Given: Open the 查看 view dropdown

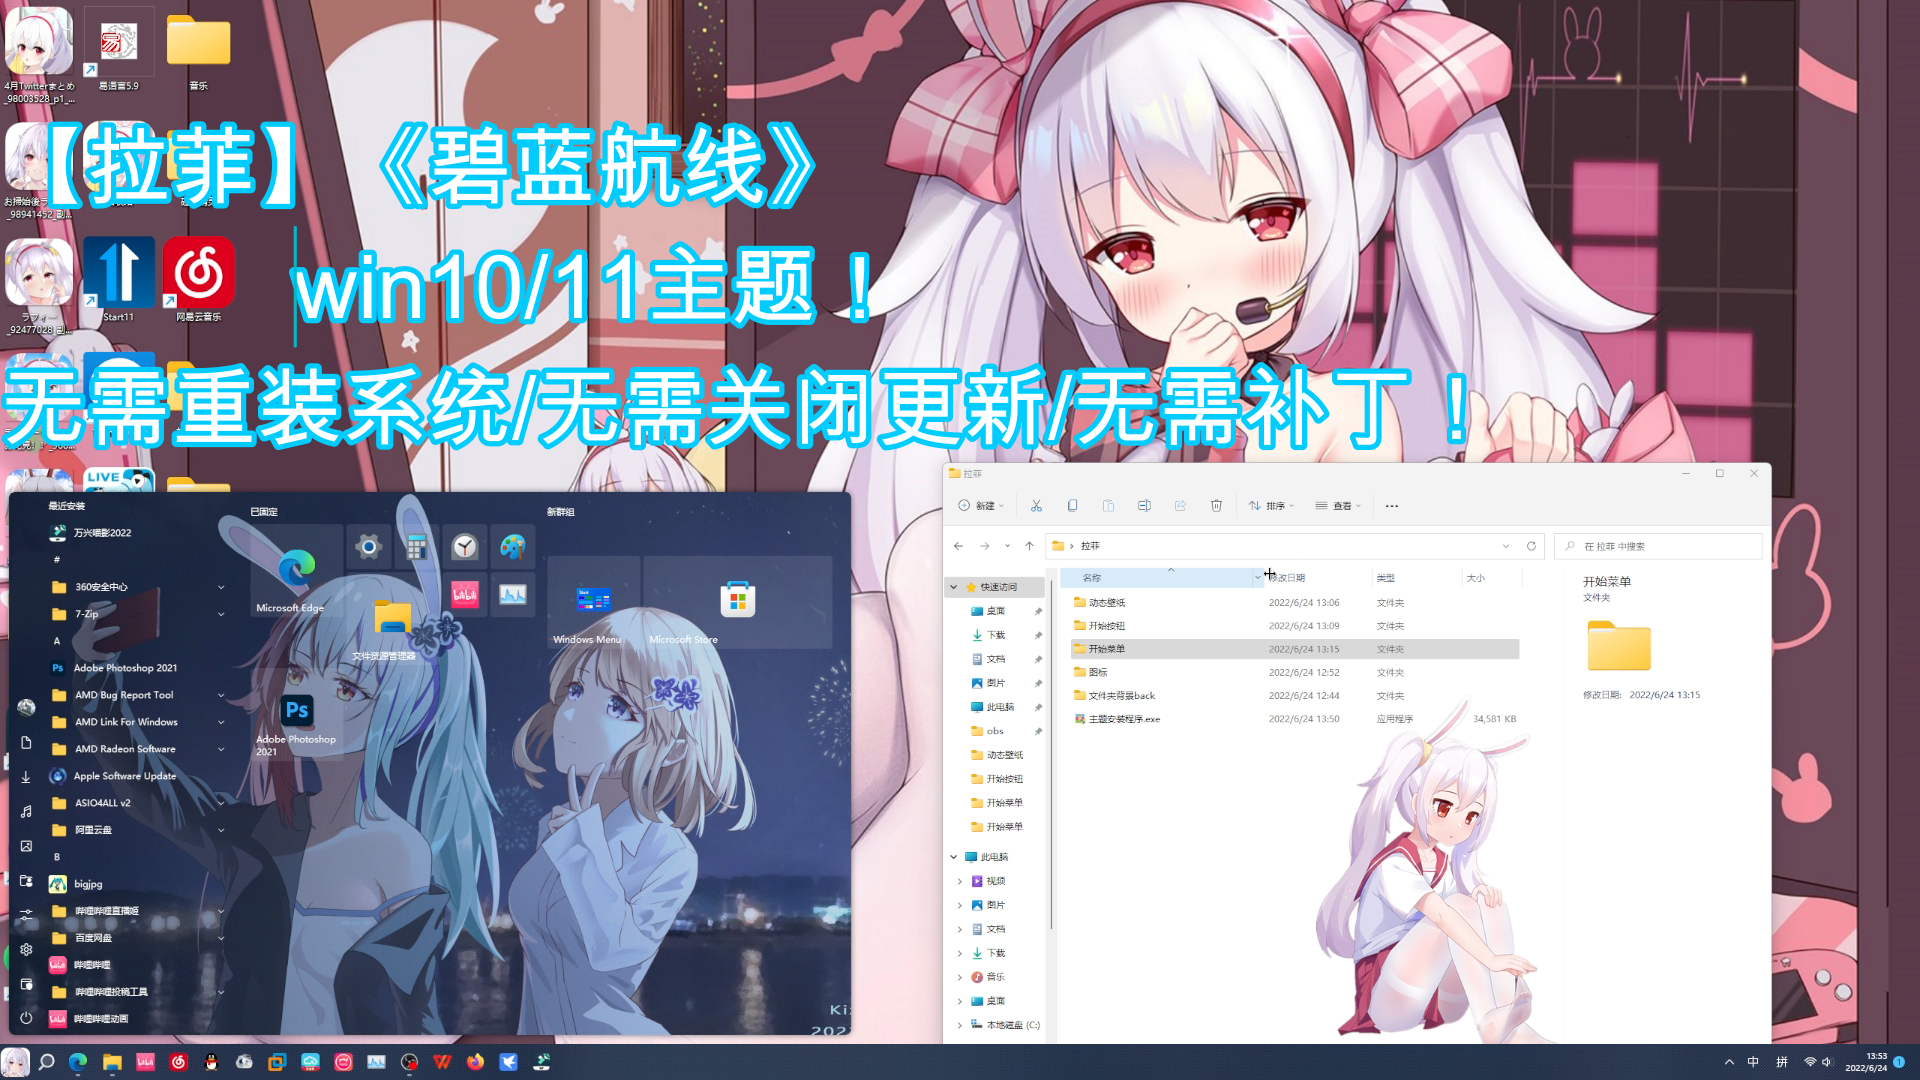Looking at the screenshot, I should 1338,506.
